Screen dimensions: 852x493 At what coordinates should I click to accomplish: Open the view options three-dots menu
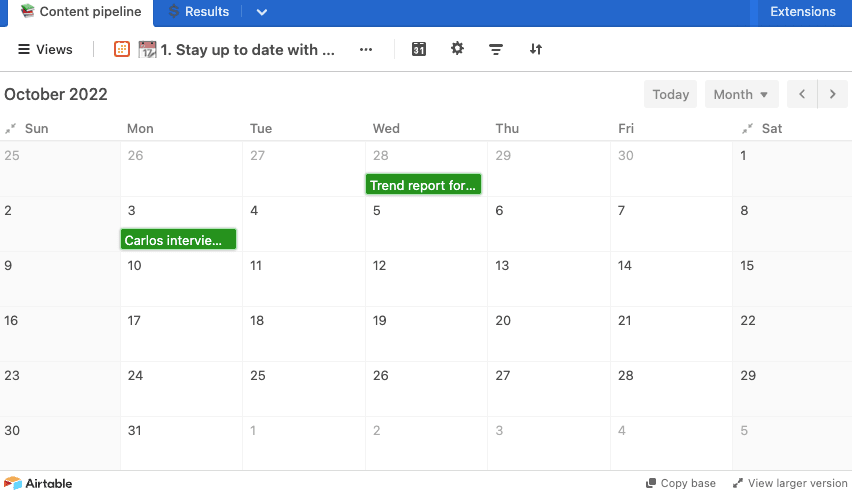(x=366, y=49)
